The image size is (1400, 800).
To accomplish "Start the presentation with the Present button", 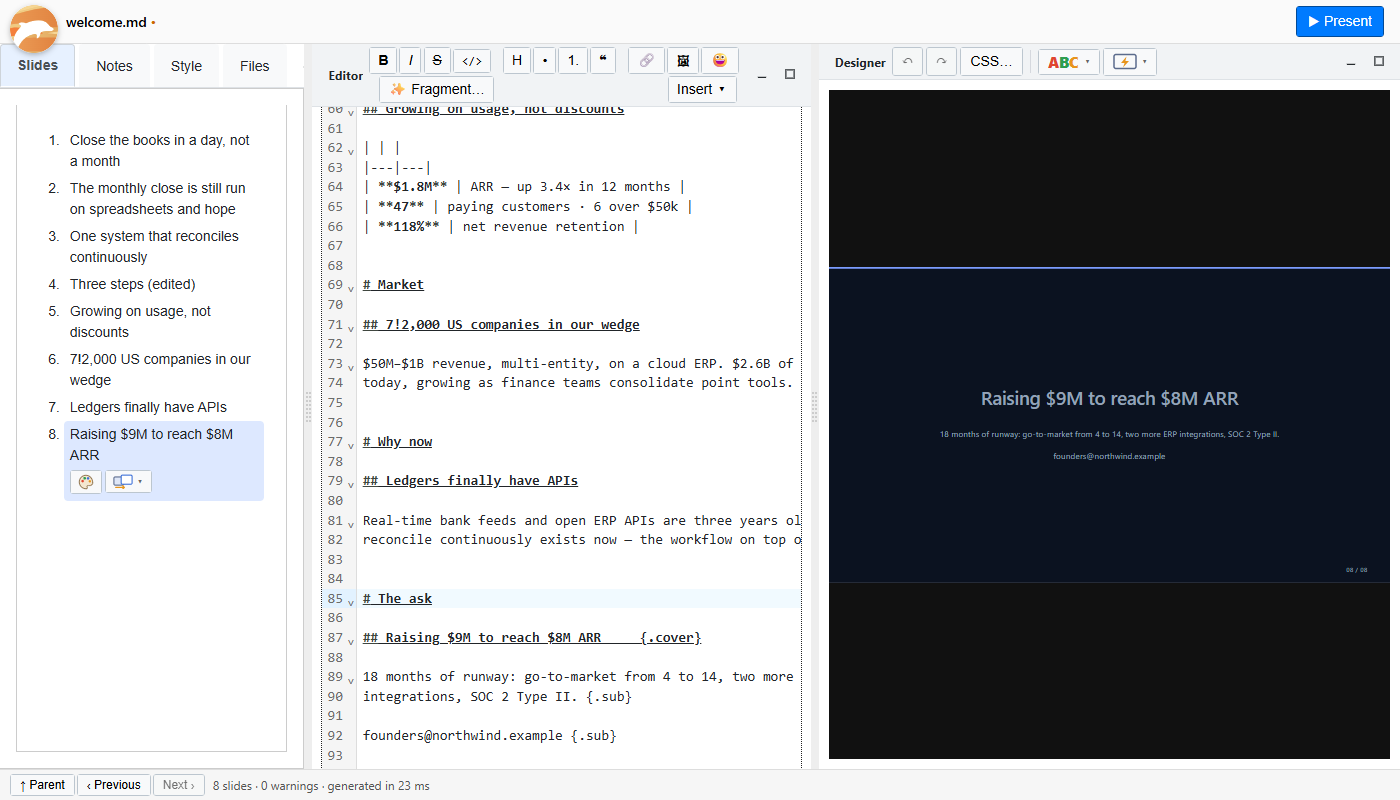I will click(1340, 21).
